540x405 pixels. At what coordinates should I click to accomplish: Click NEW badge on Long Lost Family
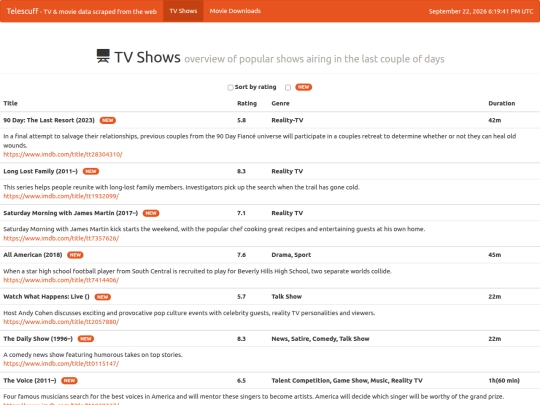[91, 171]
